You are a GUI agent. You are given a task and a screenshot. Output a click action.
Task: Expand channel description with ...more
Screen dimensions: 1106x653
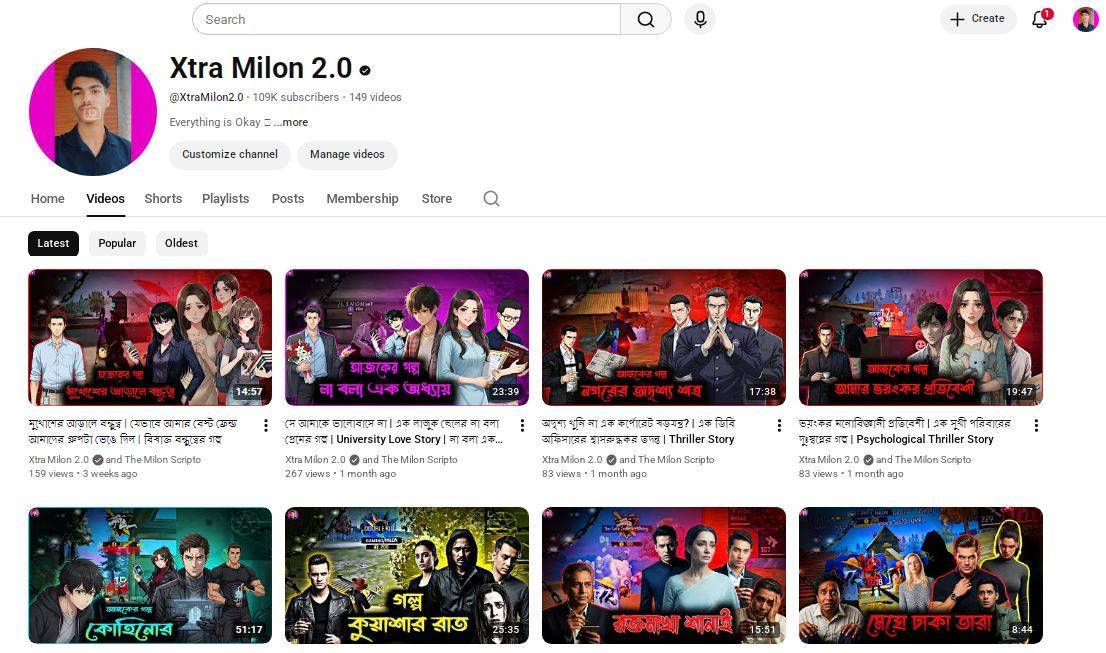point(291,122)
